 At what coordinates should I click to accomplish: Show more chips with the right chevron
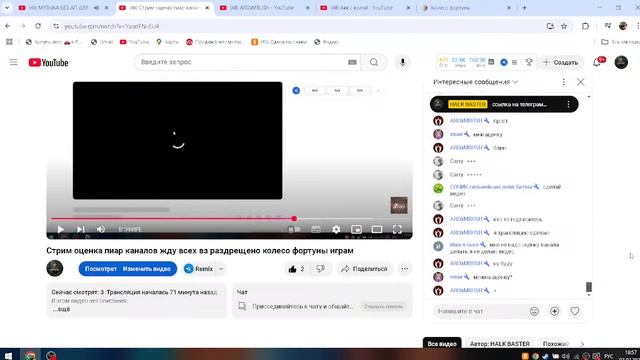click(582, 344)
